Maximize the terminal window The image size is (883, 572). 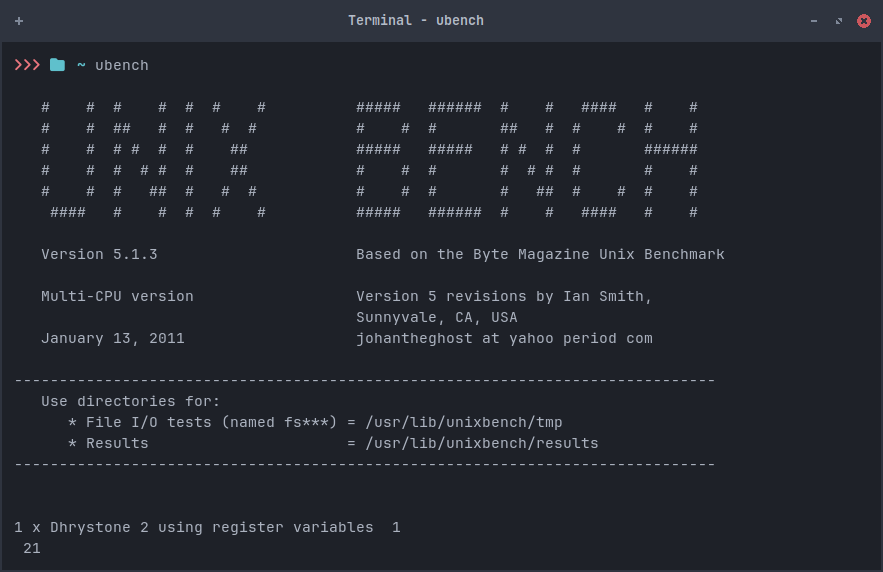click(x=838, y=21)
